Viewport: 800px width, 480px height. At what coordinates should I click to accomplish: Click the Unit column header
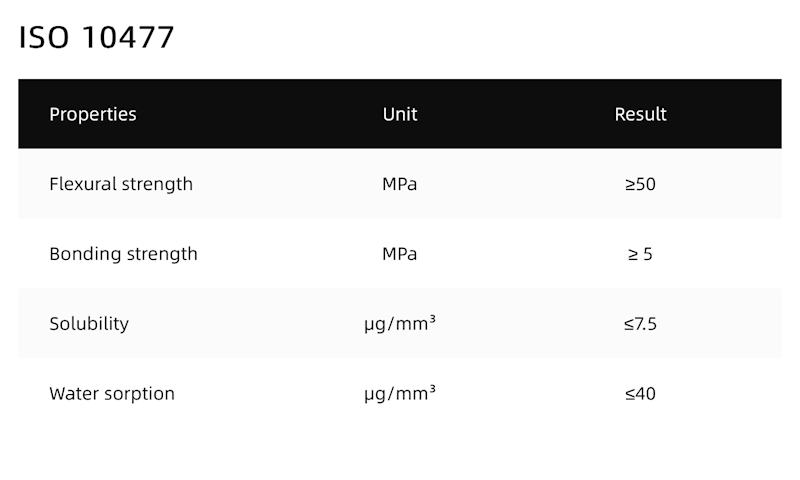(400, 114)
